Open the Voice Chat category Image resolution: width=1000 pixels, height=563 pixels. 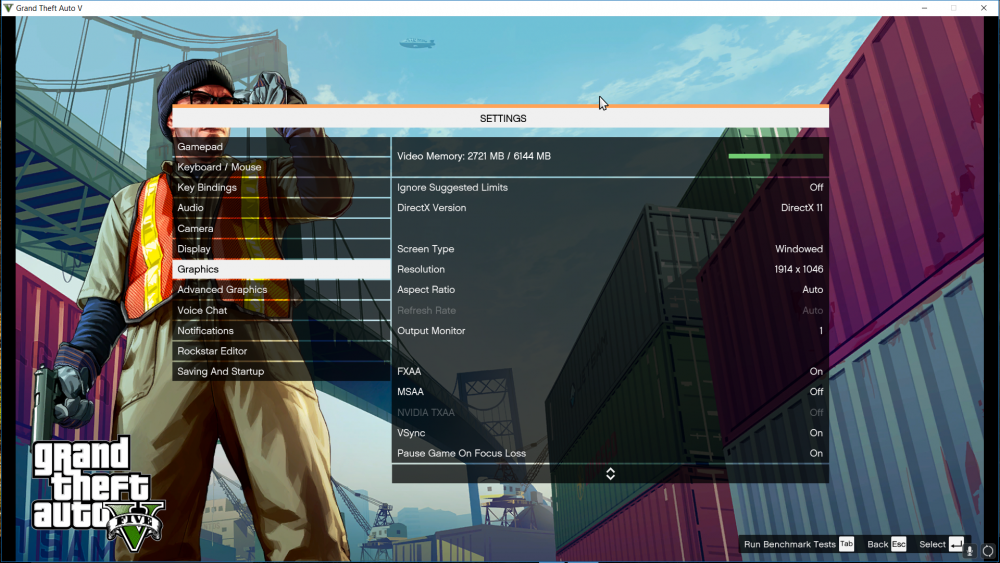pyautogui.click(x=281, y=311)
